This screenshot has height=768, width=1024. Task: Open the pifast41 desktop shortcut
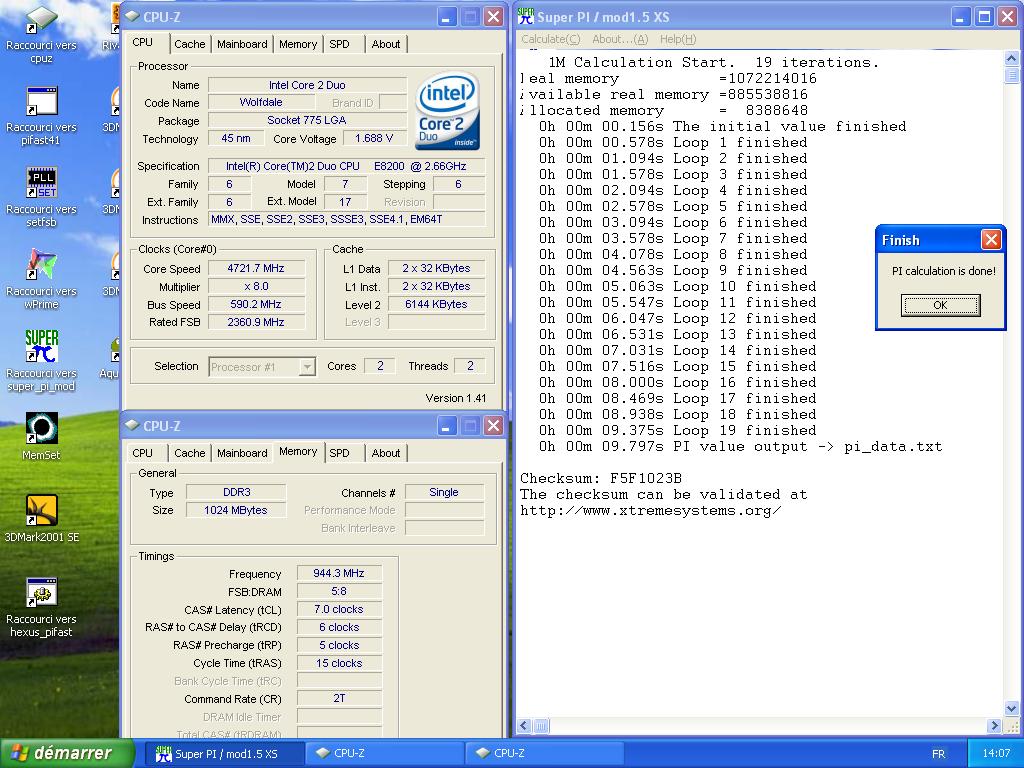[x=41, y=103]
